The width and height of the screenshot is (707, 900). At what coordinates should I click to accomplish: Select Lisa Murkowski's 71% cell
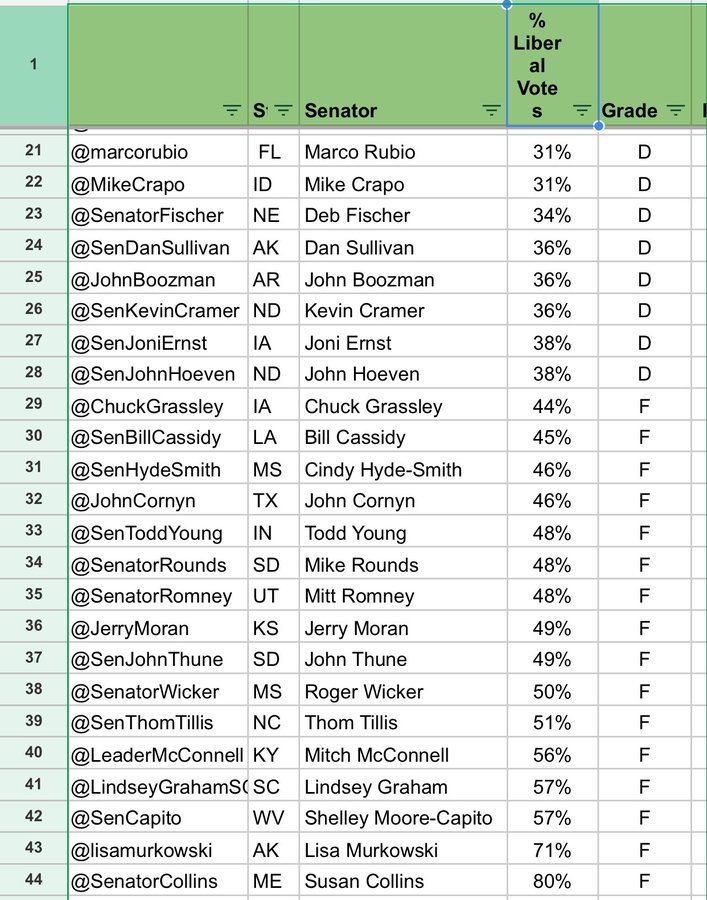tap(552, 850)
